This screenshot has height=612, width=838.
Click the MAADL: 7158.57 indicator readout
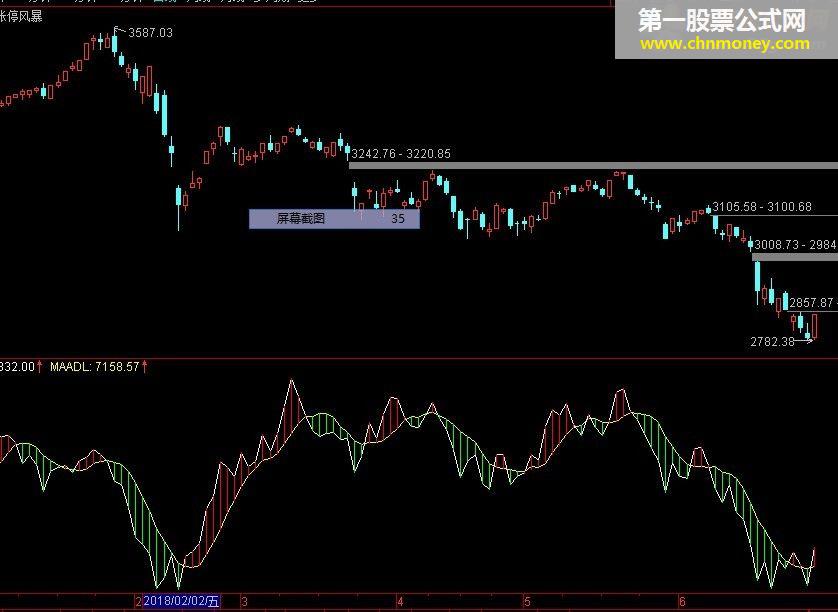tap(95, 367)
